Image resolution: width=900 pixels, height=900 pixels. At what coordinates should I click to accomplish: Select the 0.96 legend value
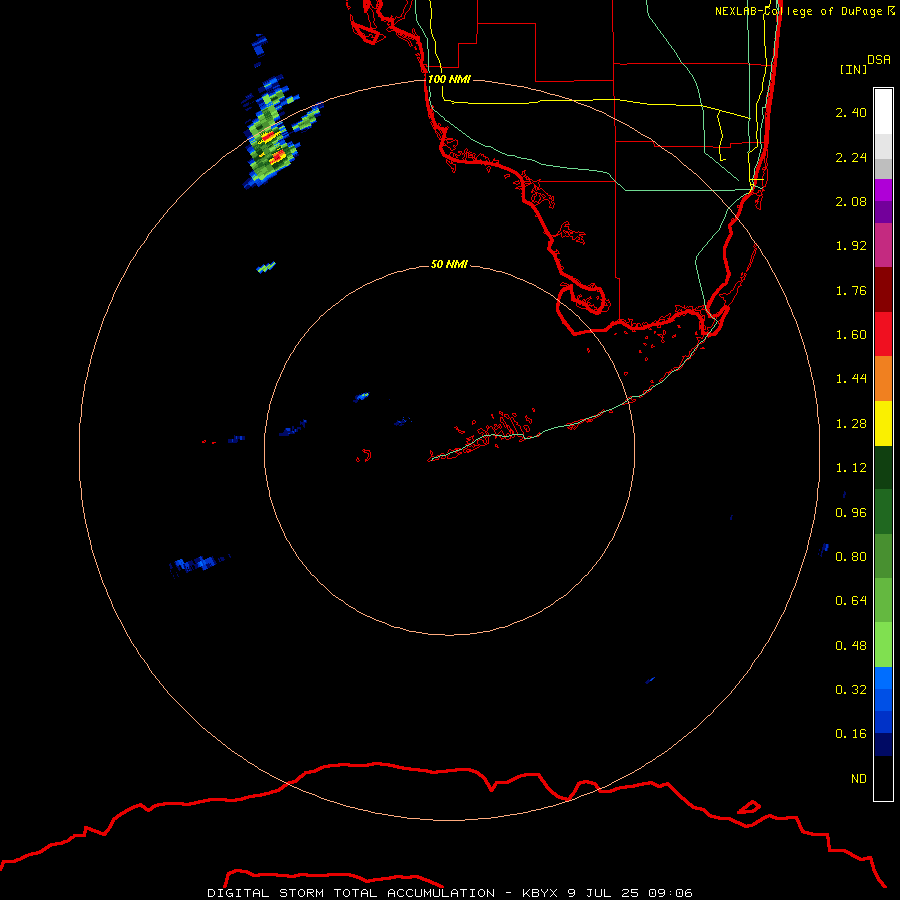pyautogui.click(x=851, y=513)
